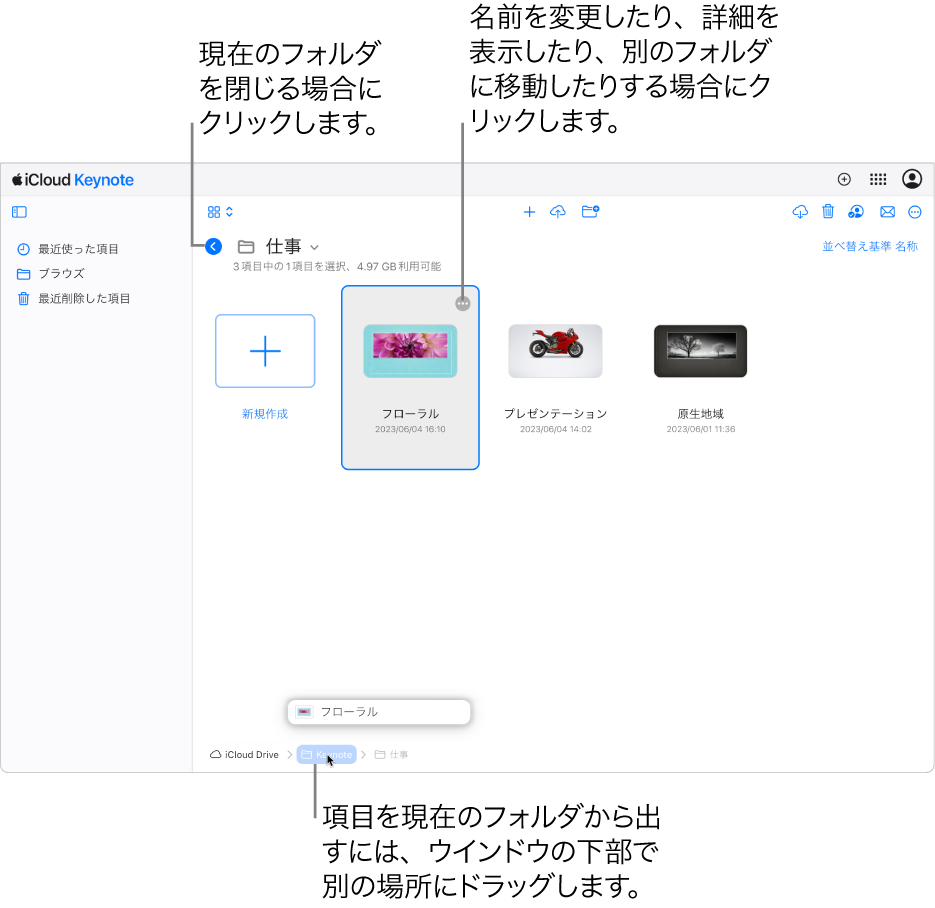Open the プレゼンテーション presentation thumbnail
The width and height of the screenshot is (935, 908).
555,351
